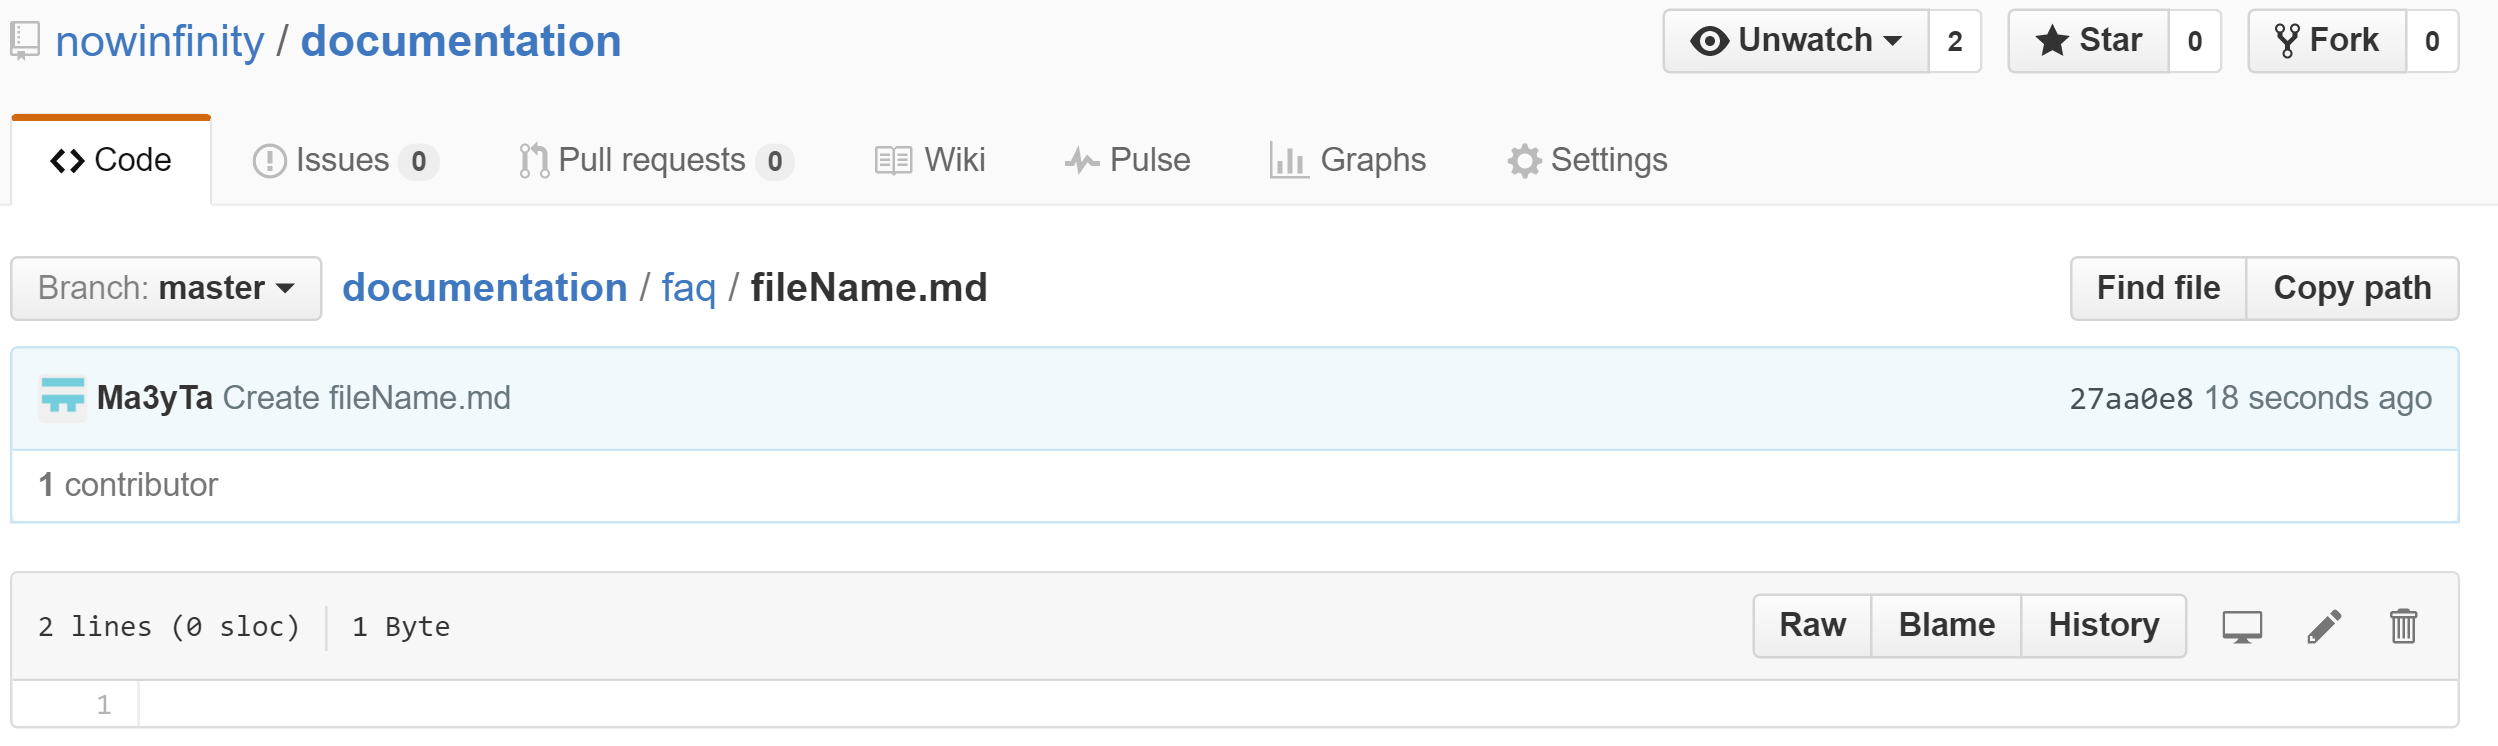View the Pulse tab
This screenshot has height=746, width=2498.
[x=1127, y=161]
